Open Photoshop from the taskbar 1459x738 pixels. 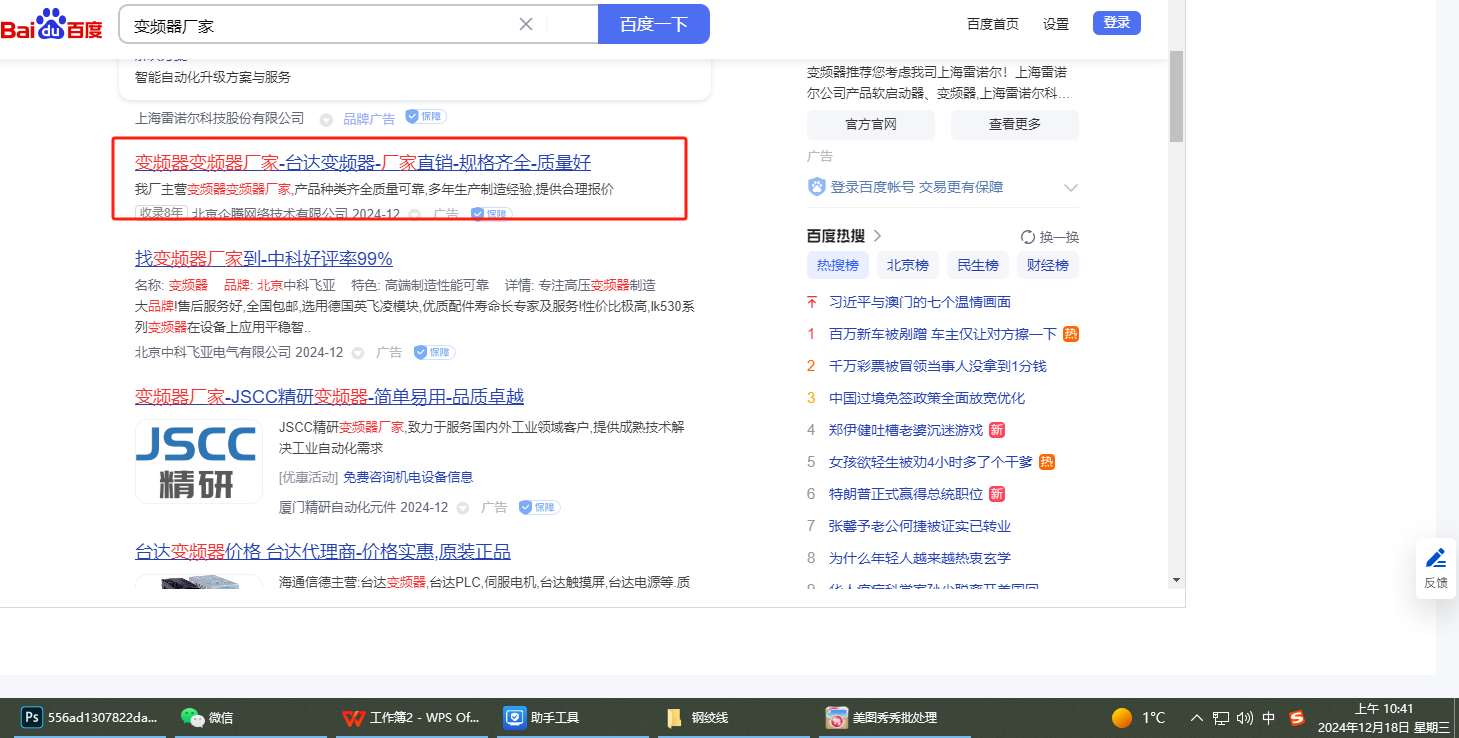pyautogui.click(x=32, y=717)
